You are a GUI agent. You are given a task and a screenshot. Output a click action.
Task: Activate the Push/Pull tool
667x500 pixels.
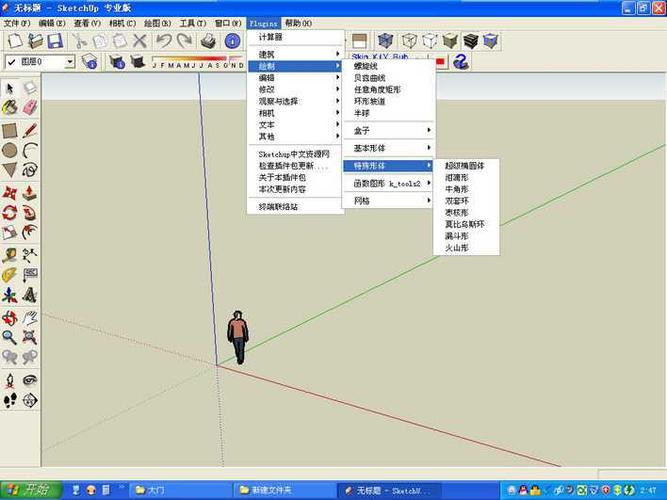[x=30, y=193]
